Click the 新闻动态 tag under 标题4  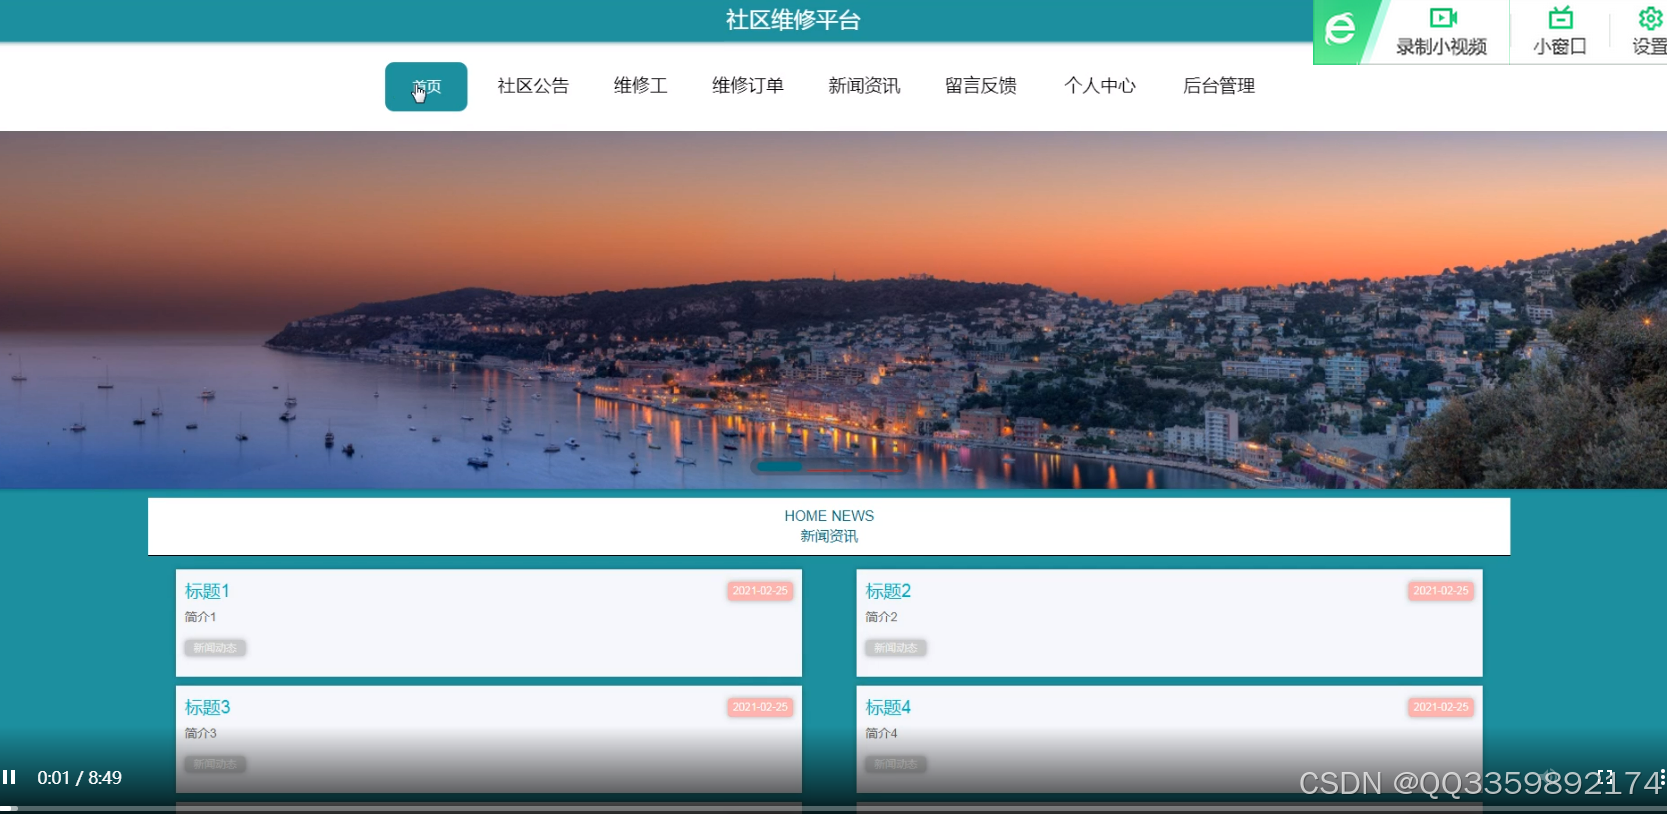click(x=896, y=764)
